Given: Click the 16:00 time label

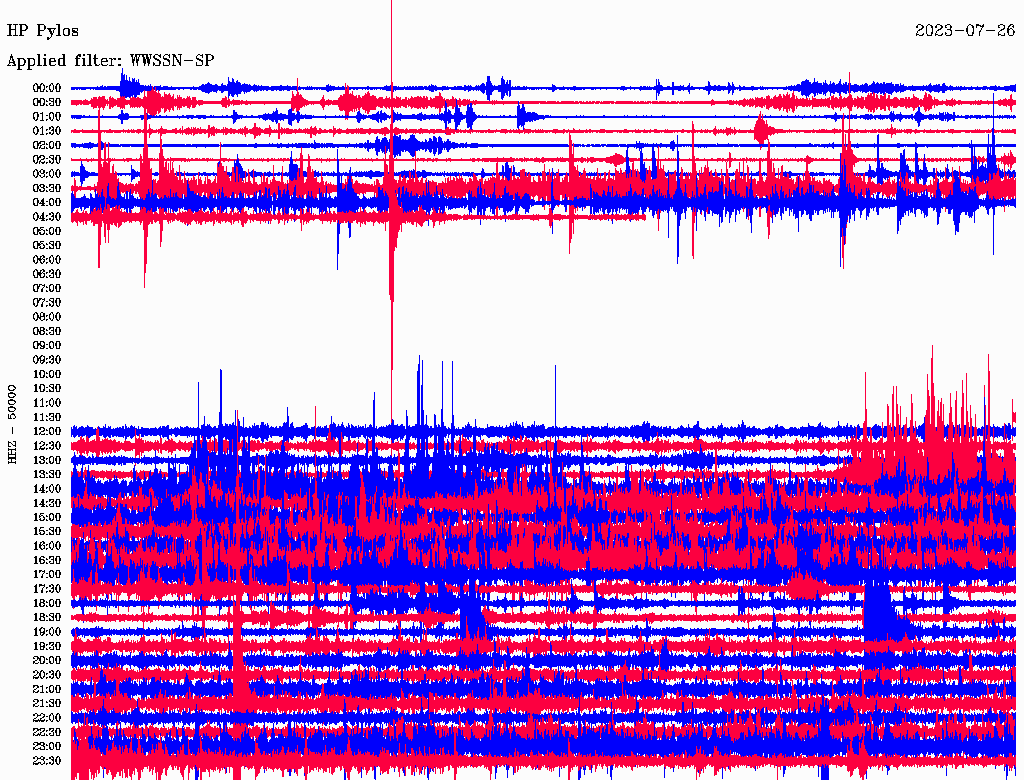Looking at the screenshot, I should (x=47, y=545).
